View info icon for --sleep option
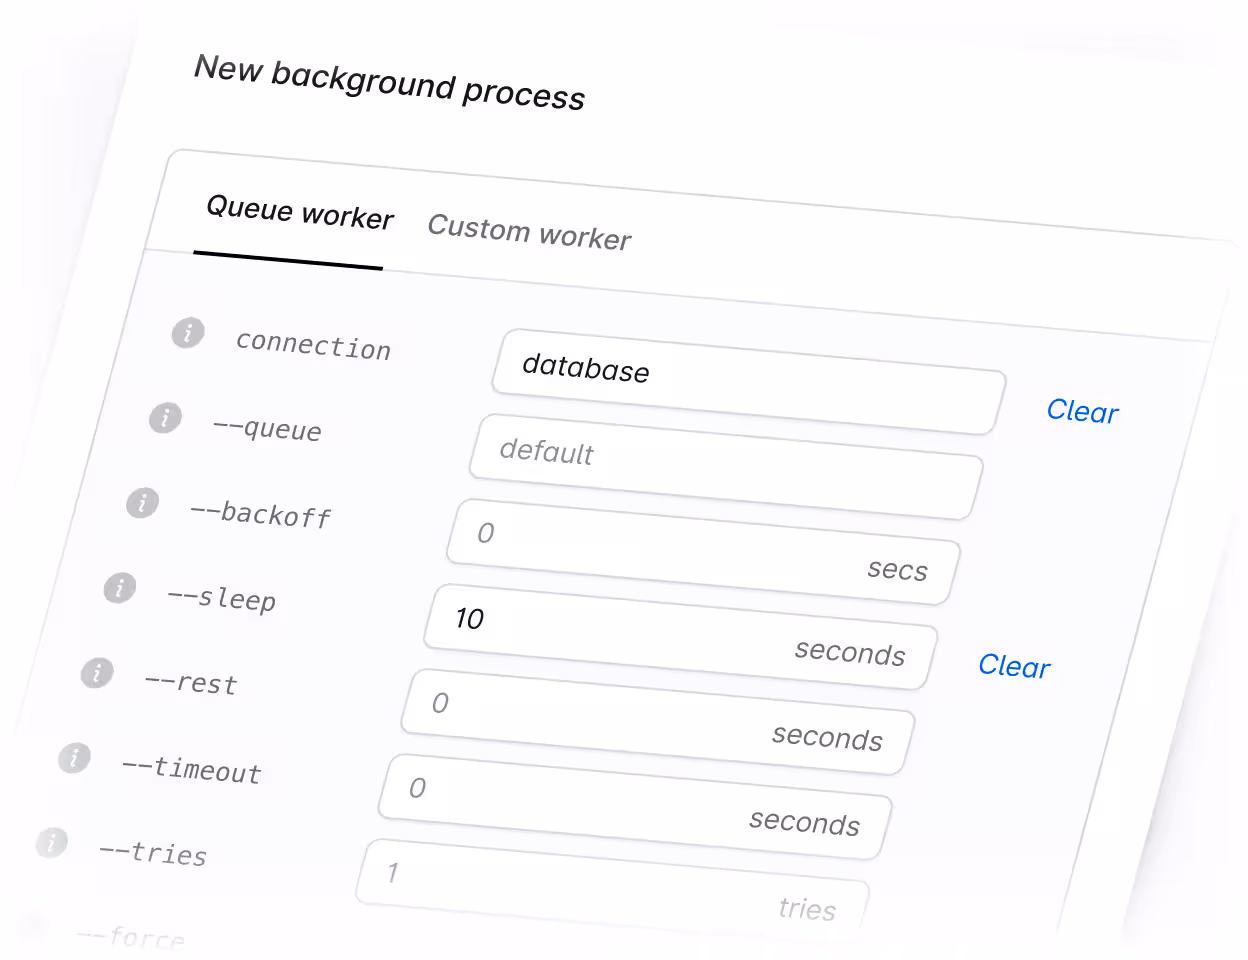The width and height of the screenshot is (1248, 960). click(119, 587)
